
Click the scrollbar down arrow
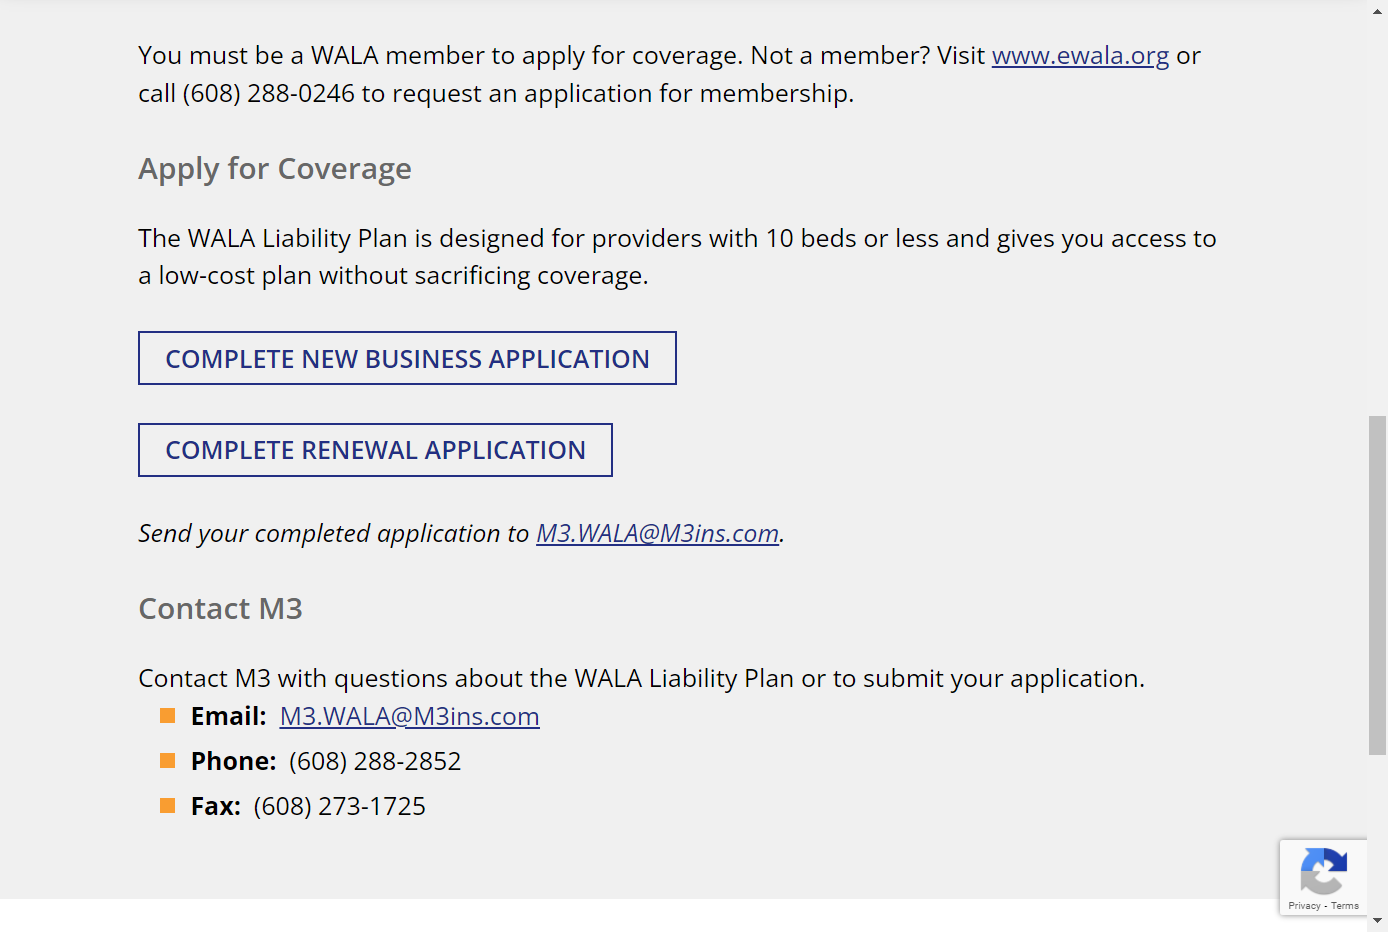pos(1378,921)
